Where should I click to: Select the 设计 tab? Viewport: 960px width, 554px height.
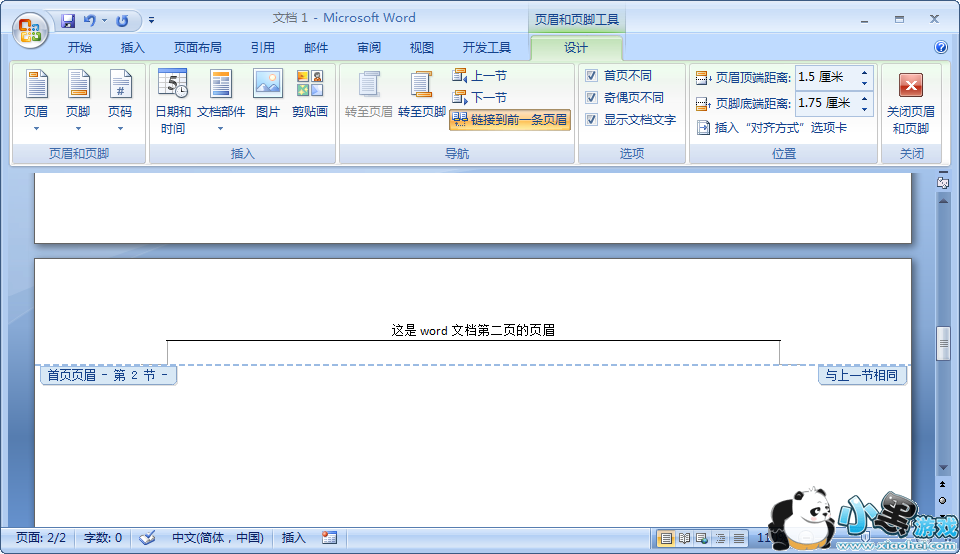(576, 48)
